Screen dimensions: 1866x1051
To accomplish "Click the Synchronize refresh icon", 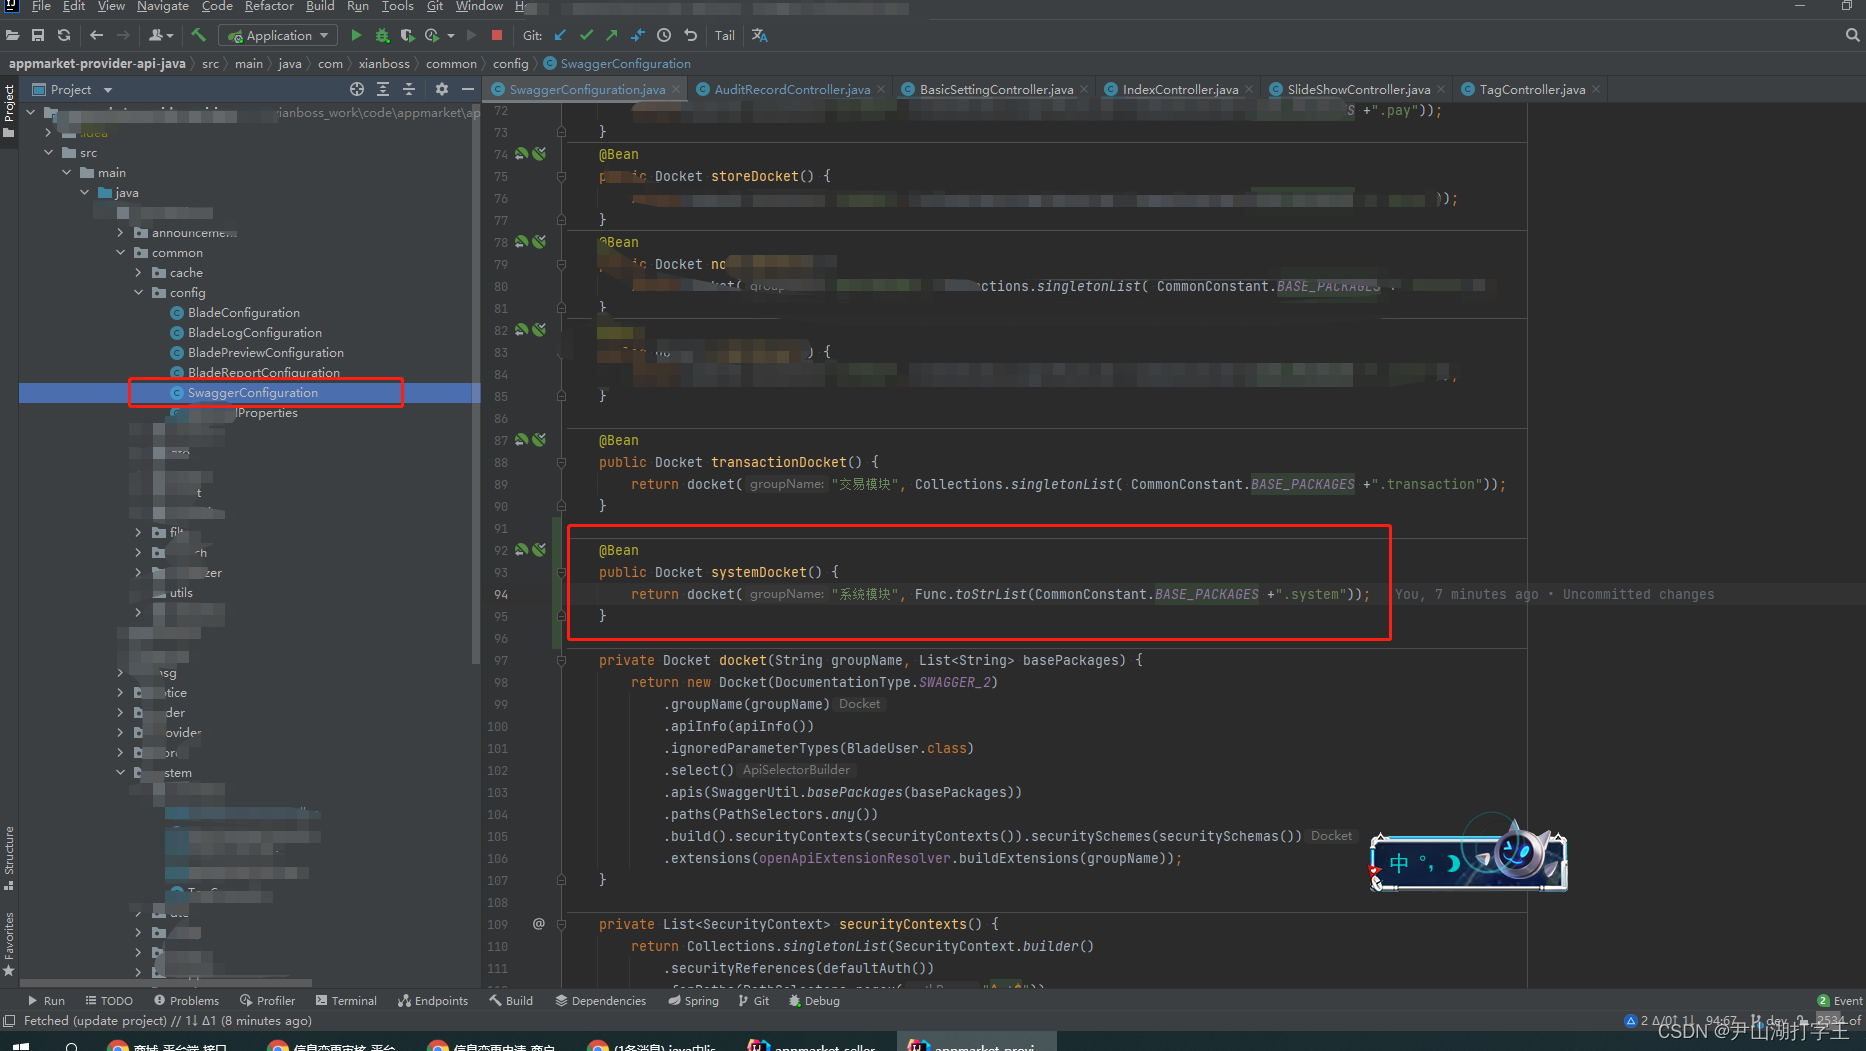I will [64, 35].
